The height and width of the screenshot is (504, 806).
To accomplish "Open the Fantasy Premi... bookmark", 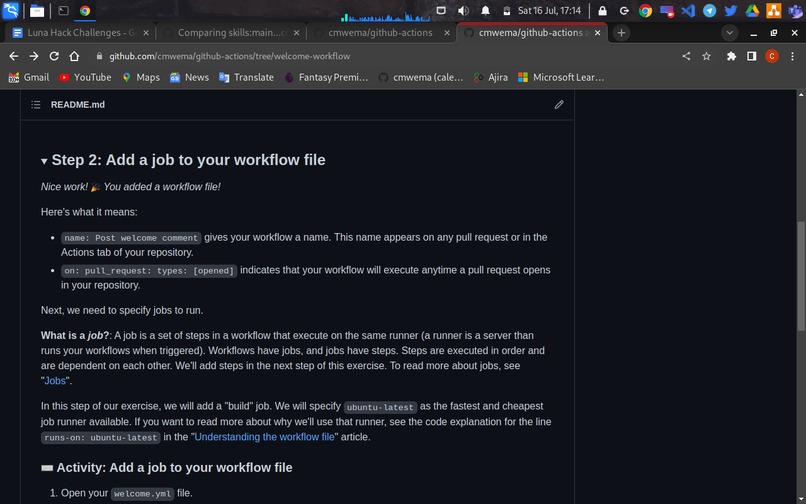I will point(326,77).
